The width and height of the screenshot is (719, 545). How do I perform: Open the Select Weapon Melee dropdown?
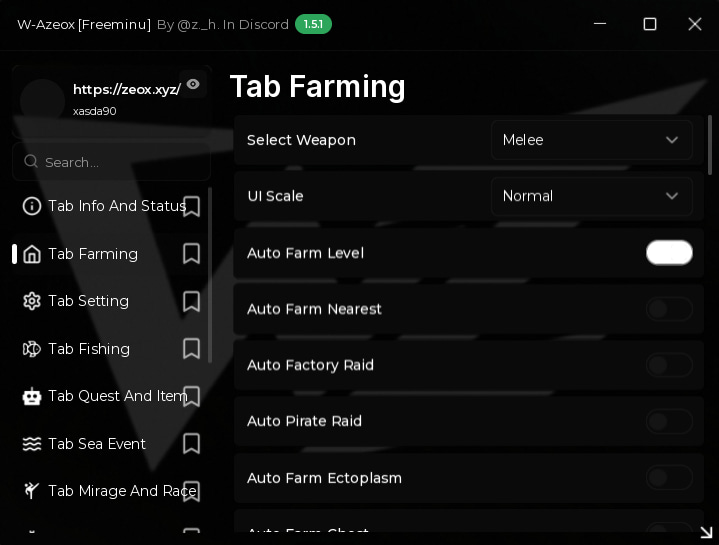tap(592, 140)
